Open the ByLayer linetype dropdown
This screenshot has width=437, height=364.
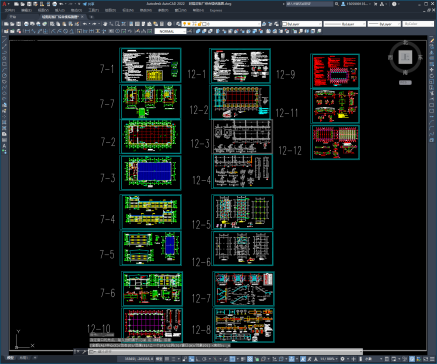pos(345,24)
